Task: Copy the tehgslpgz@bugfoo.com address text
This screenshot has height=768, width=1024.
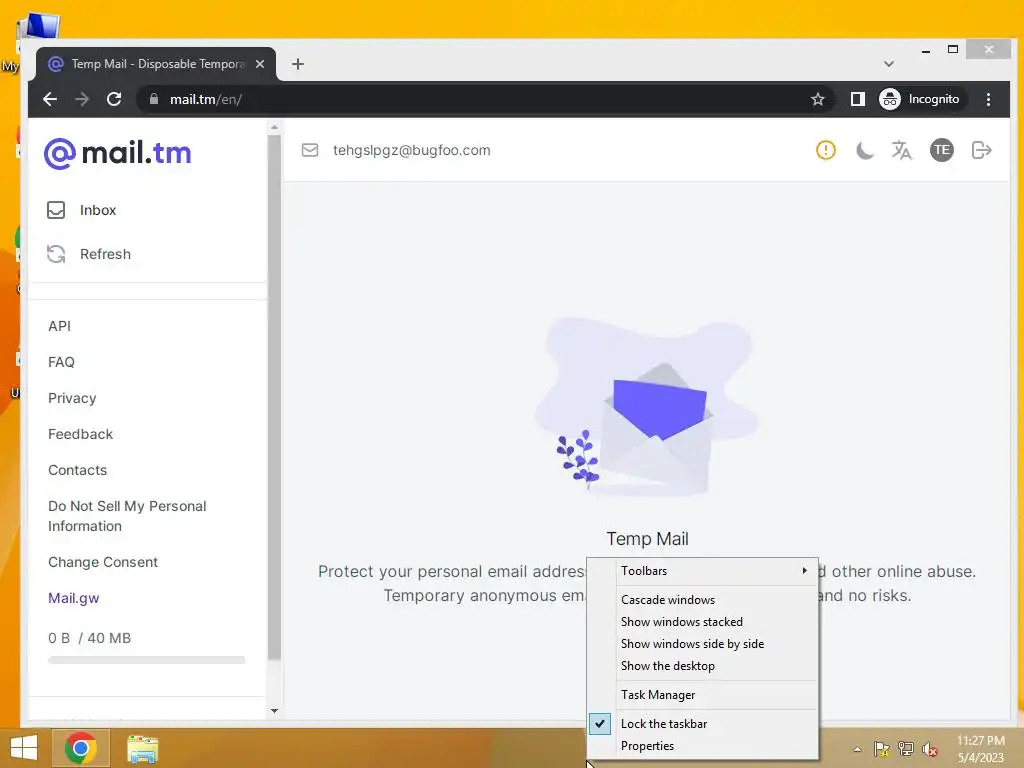Action: [x=411, y=150]
